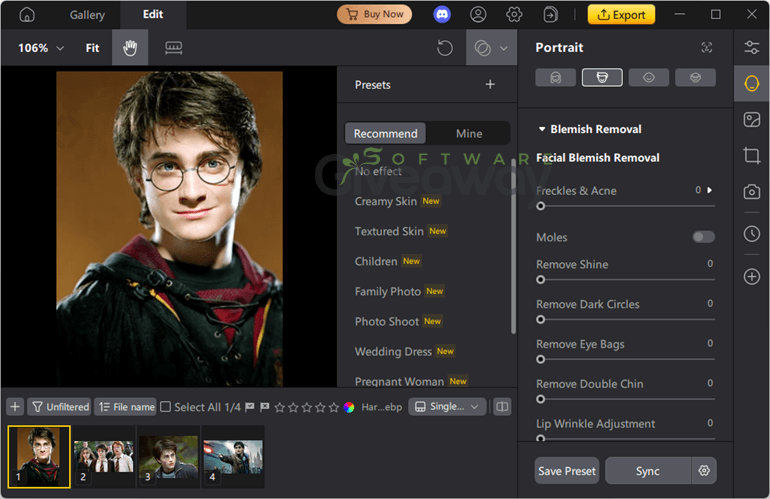Click the face detection icon beside Portrait

[706, 48]
